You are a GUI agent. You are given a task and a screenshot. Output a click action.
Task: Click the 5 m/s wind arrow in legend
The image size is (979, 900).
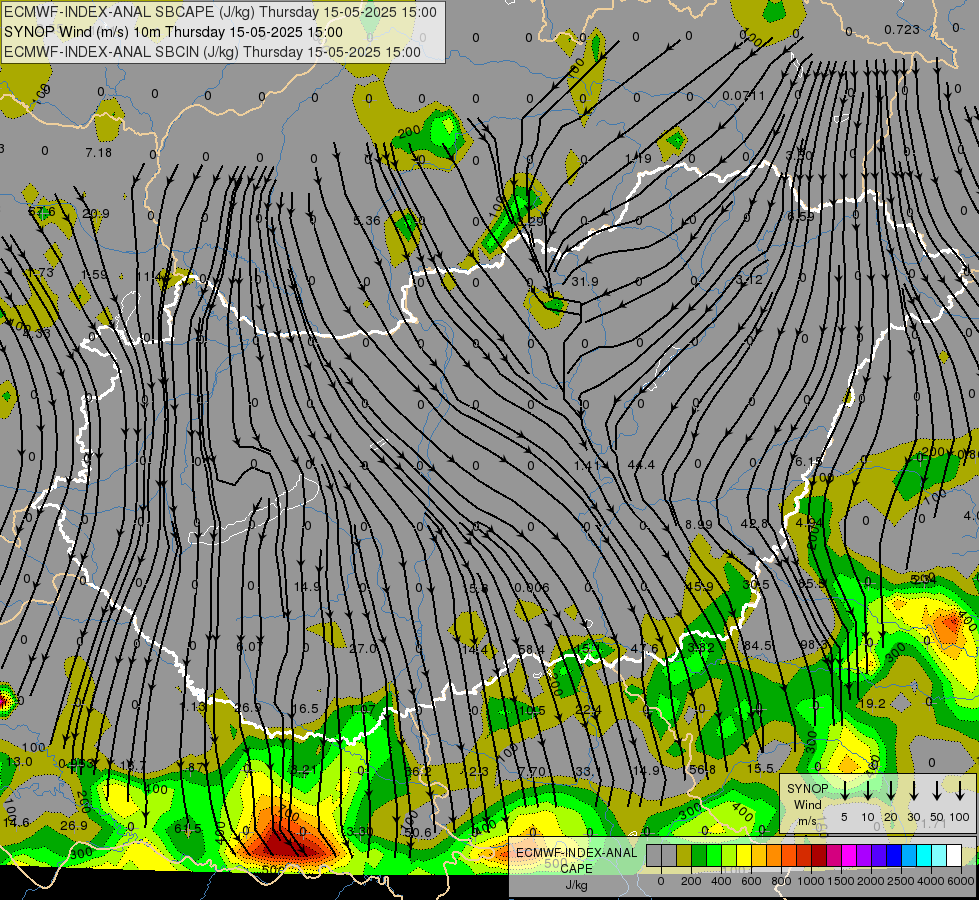click(844, 791)
